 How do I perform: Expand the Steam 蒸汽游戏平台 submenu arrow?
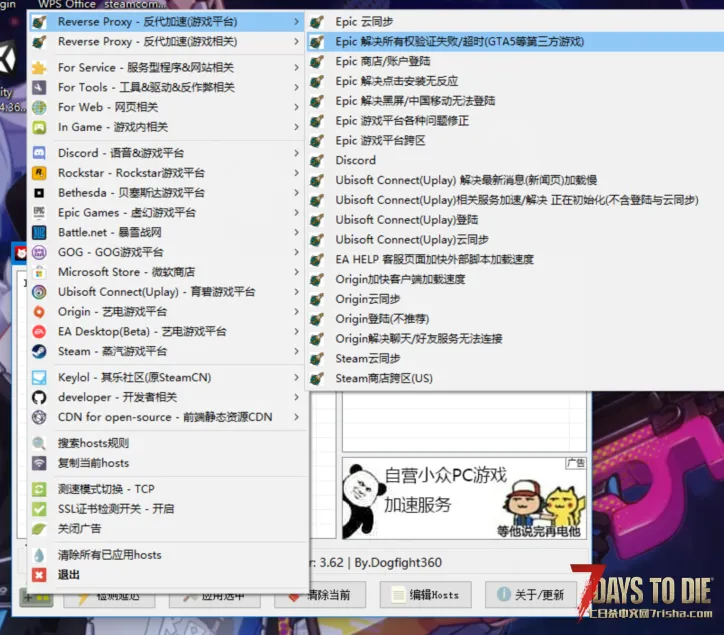[x=296, y=351]
